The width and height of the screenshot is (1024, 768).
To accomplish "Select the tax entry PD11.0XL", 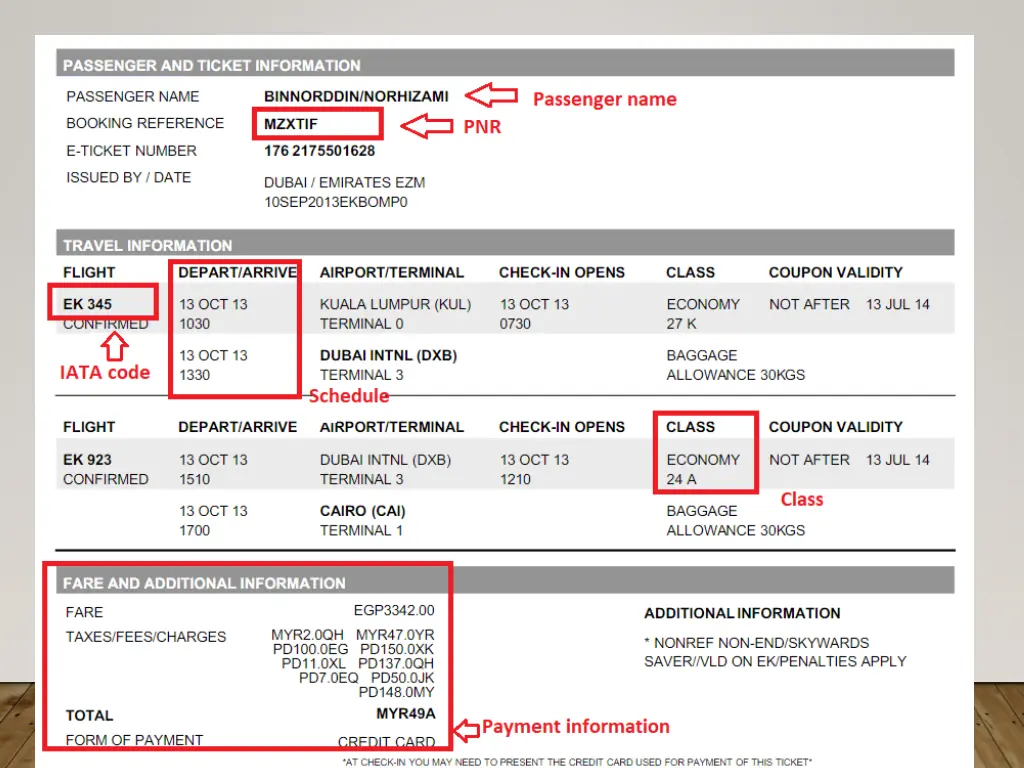I will pos(313,664).
